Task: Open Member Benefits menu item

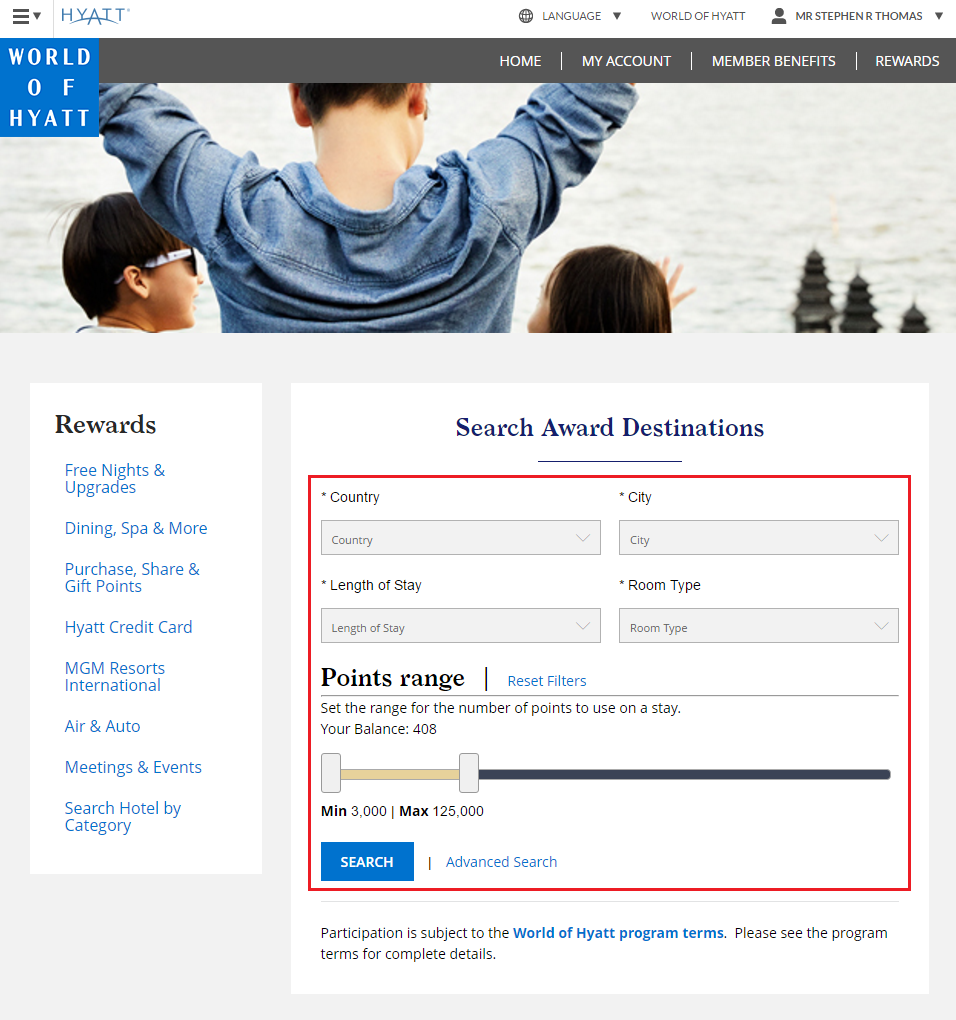Action: (x=773, y=61)
